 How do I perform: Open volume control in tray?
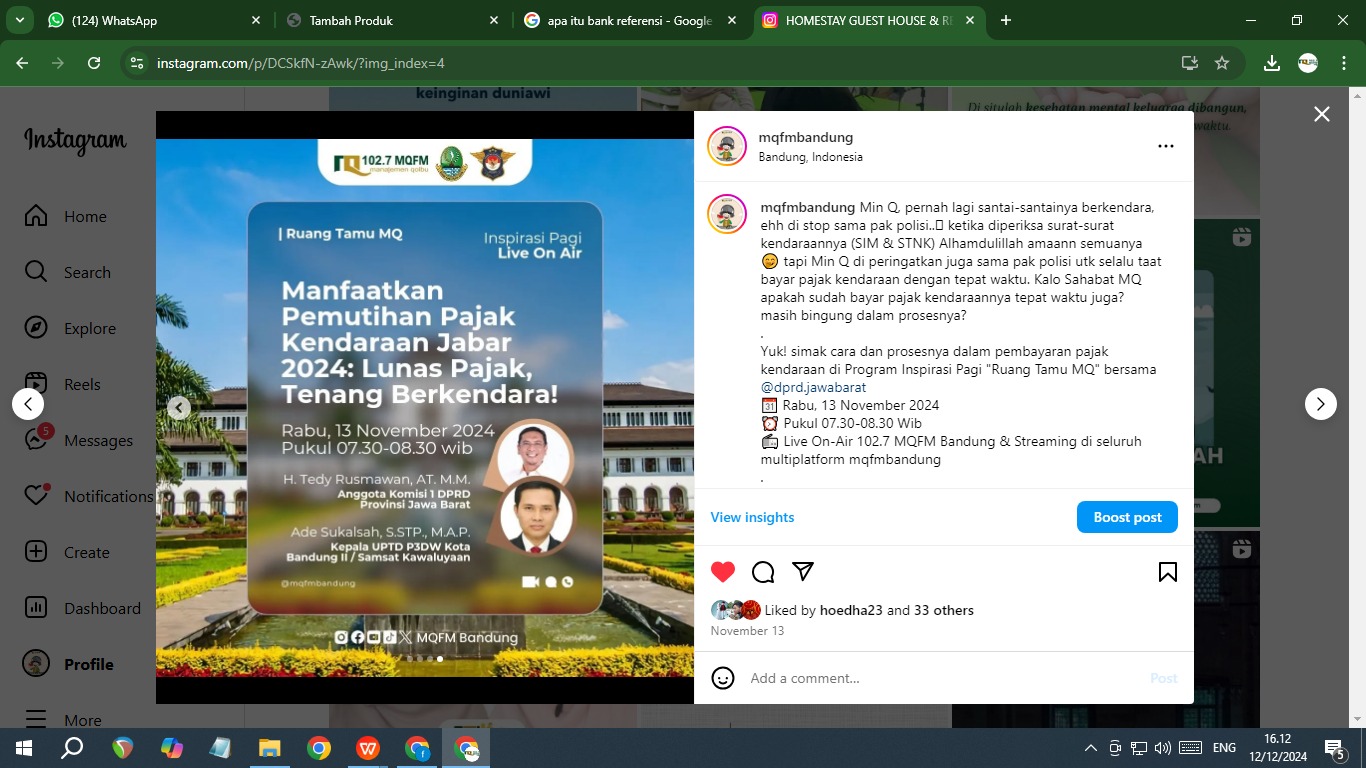coord(1162,748)
